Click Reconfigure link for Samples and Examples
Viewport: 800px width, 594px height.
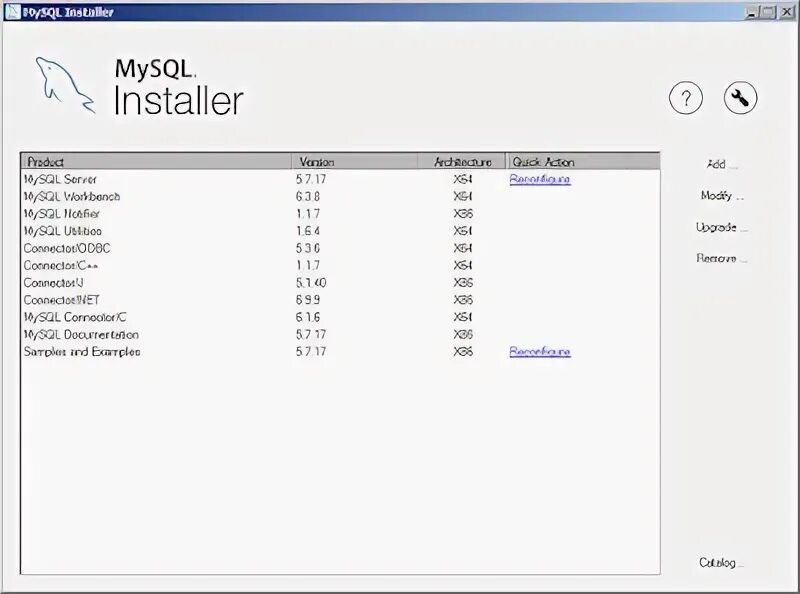(x=540, y=352)
